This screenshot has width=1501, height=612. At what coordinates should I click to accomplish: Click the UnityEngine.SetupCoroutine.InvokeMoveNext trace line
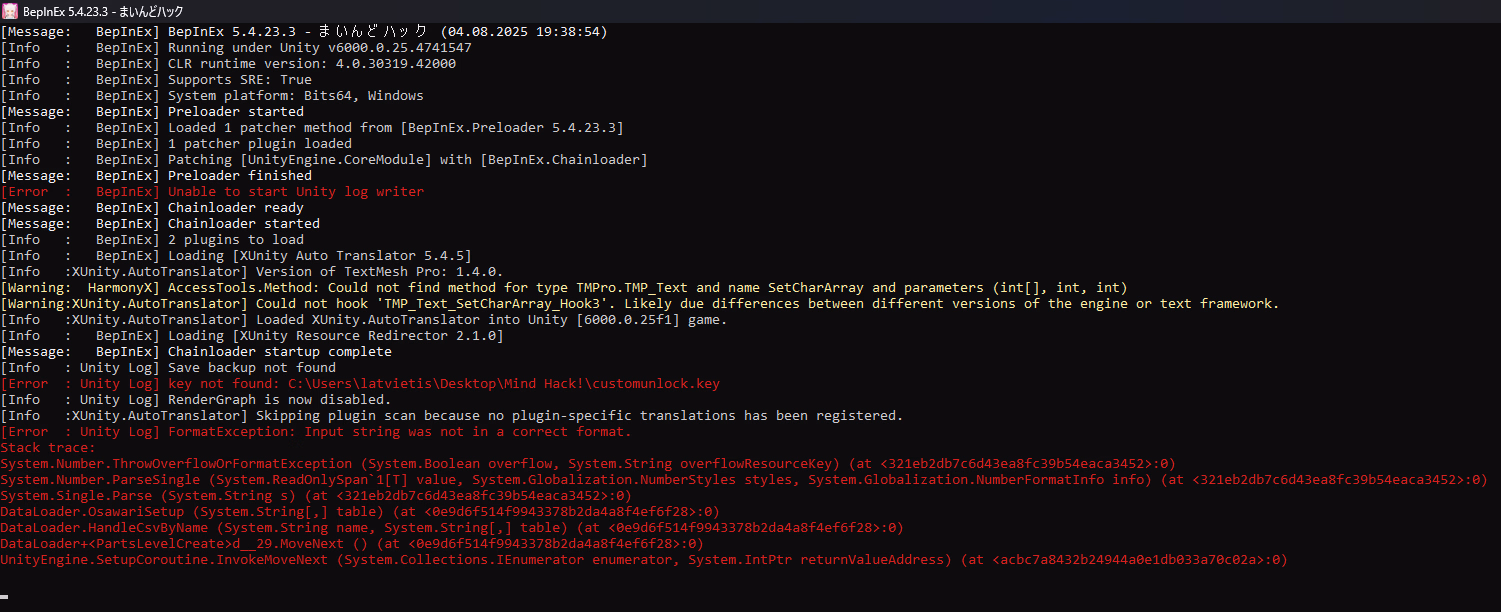pos(643,560)
